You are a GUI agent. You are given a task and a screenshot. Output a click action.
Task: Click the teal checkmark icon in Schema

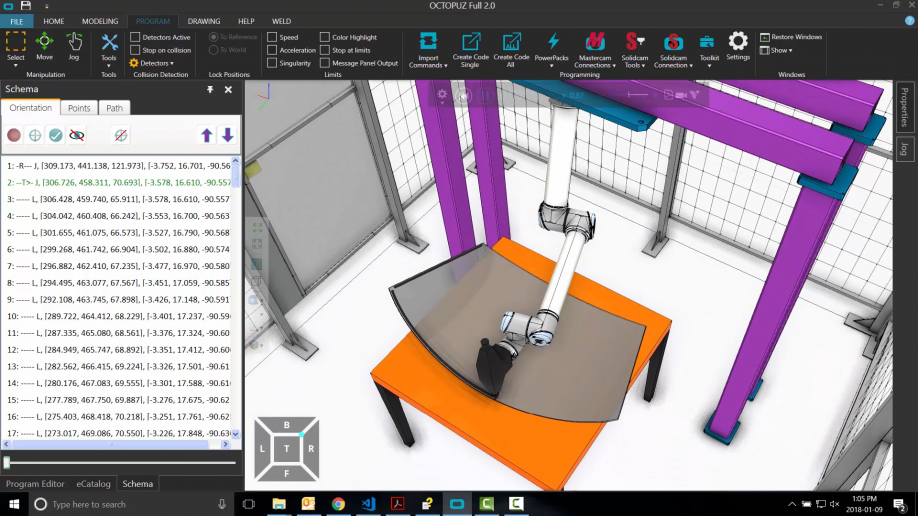click(x=56, y=135)
